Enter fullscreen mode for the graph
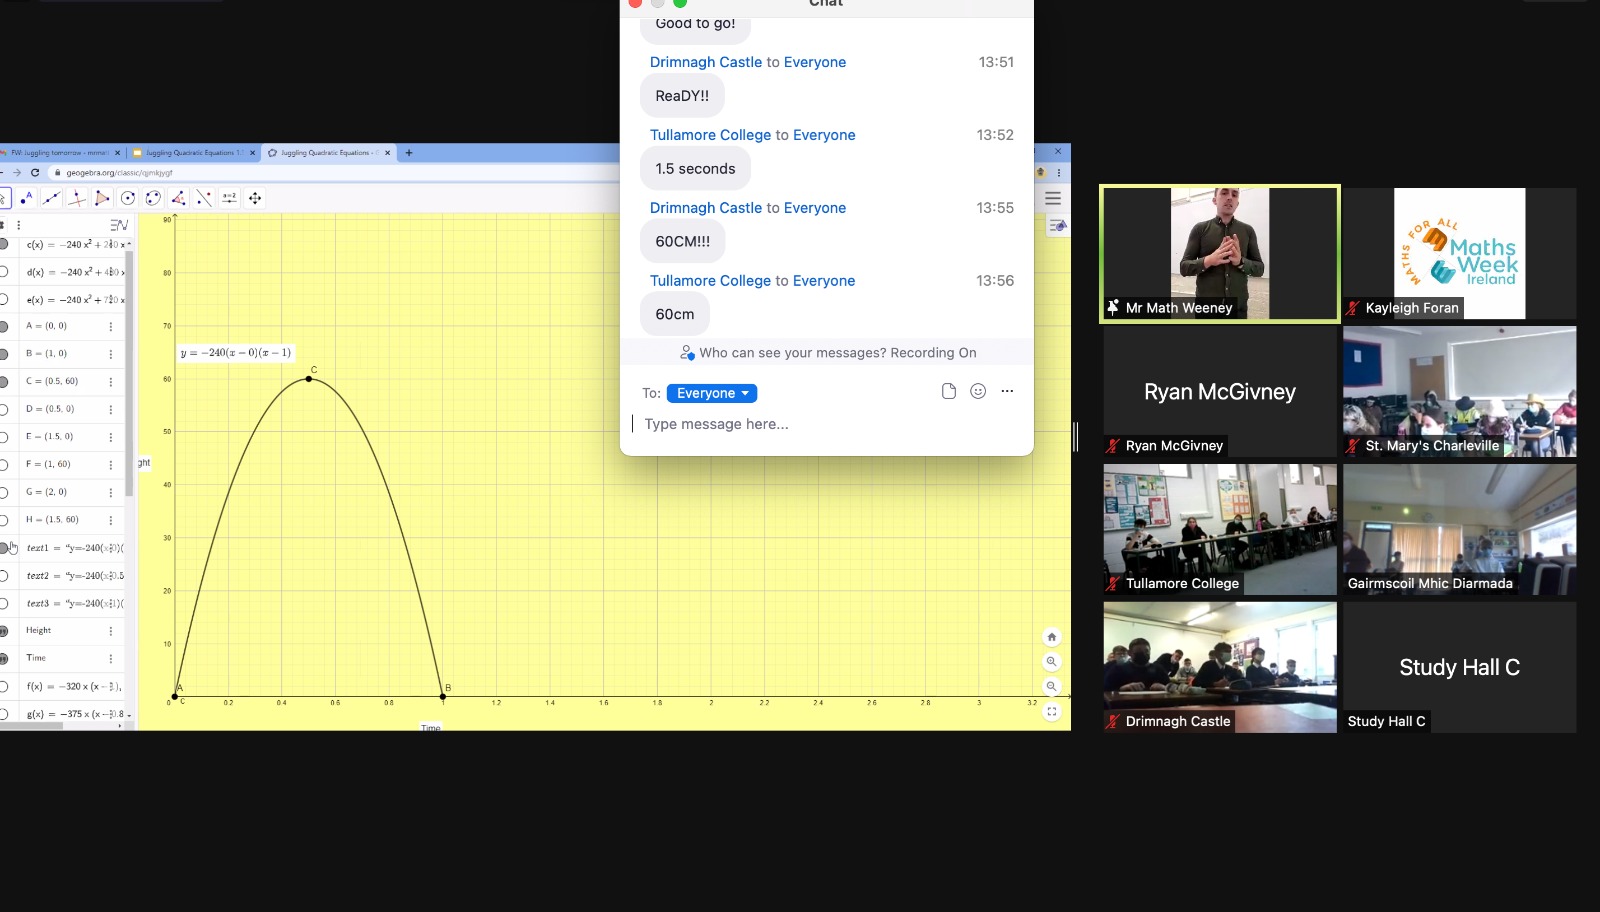 1051,712
